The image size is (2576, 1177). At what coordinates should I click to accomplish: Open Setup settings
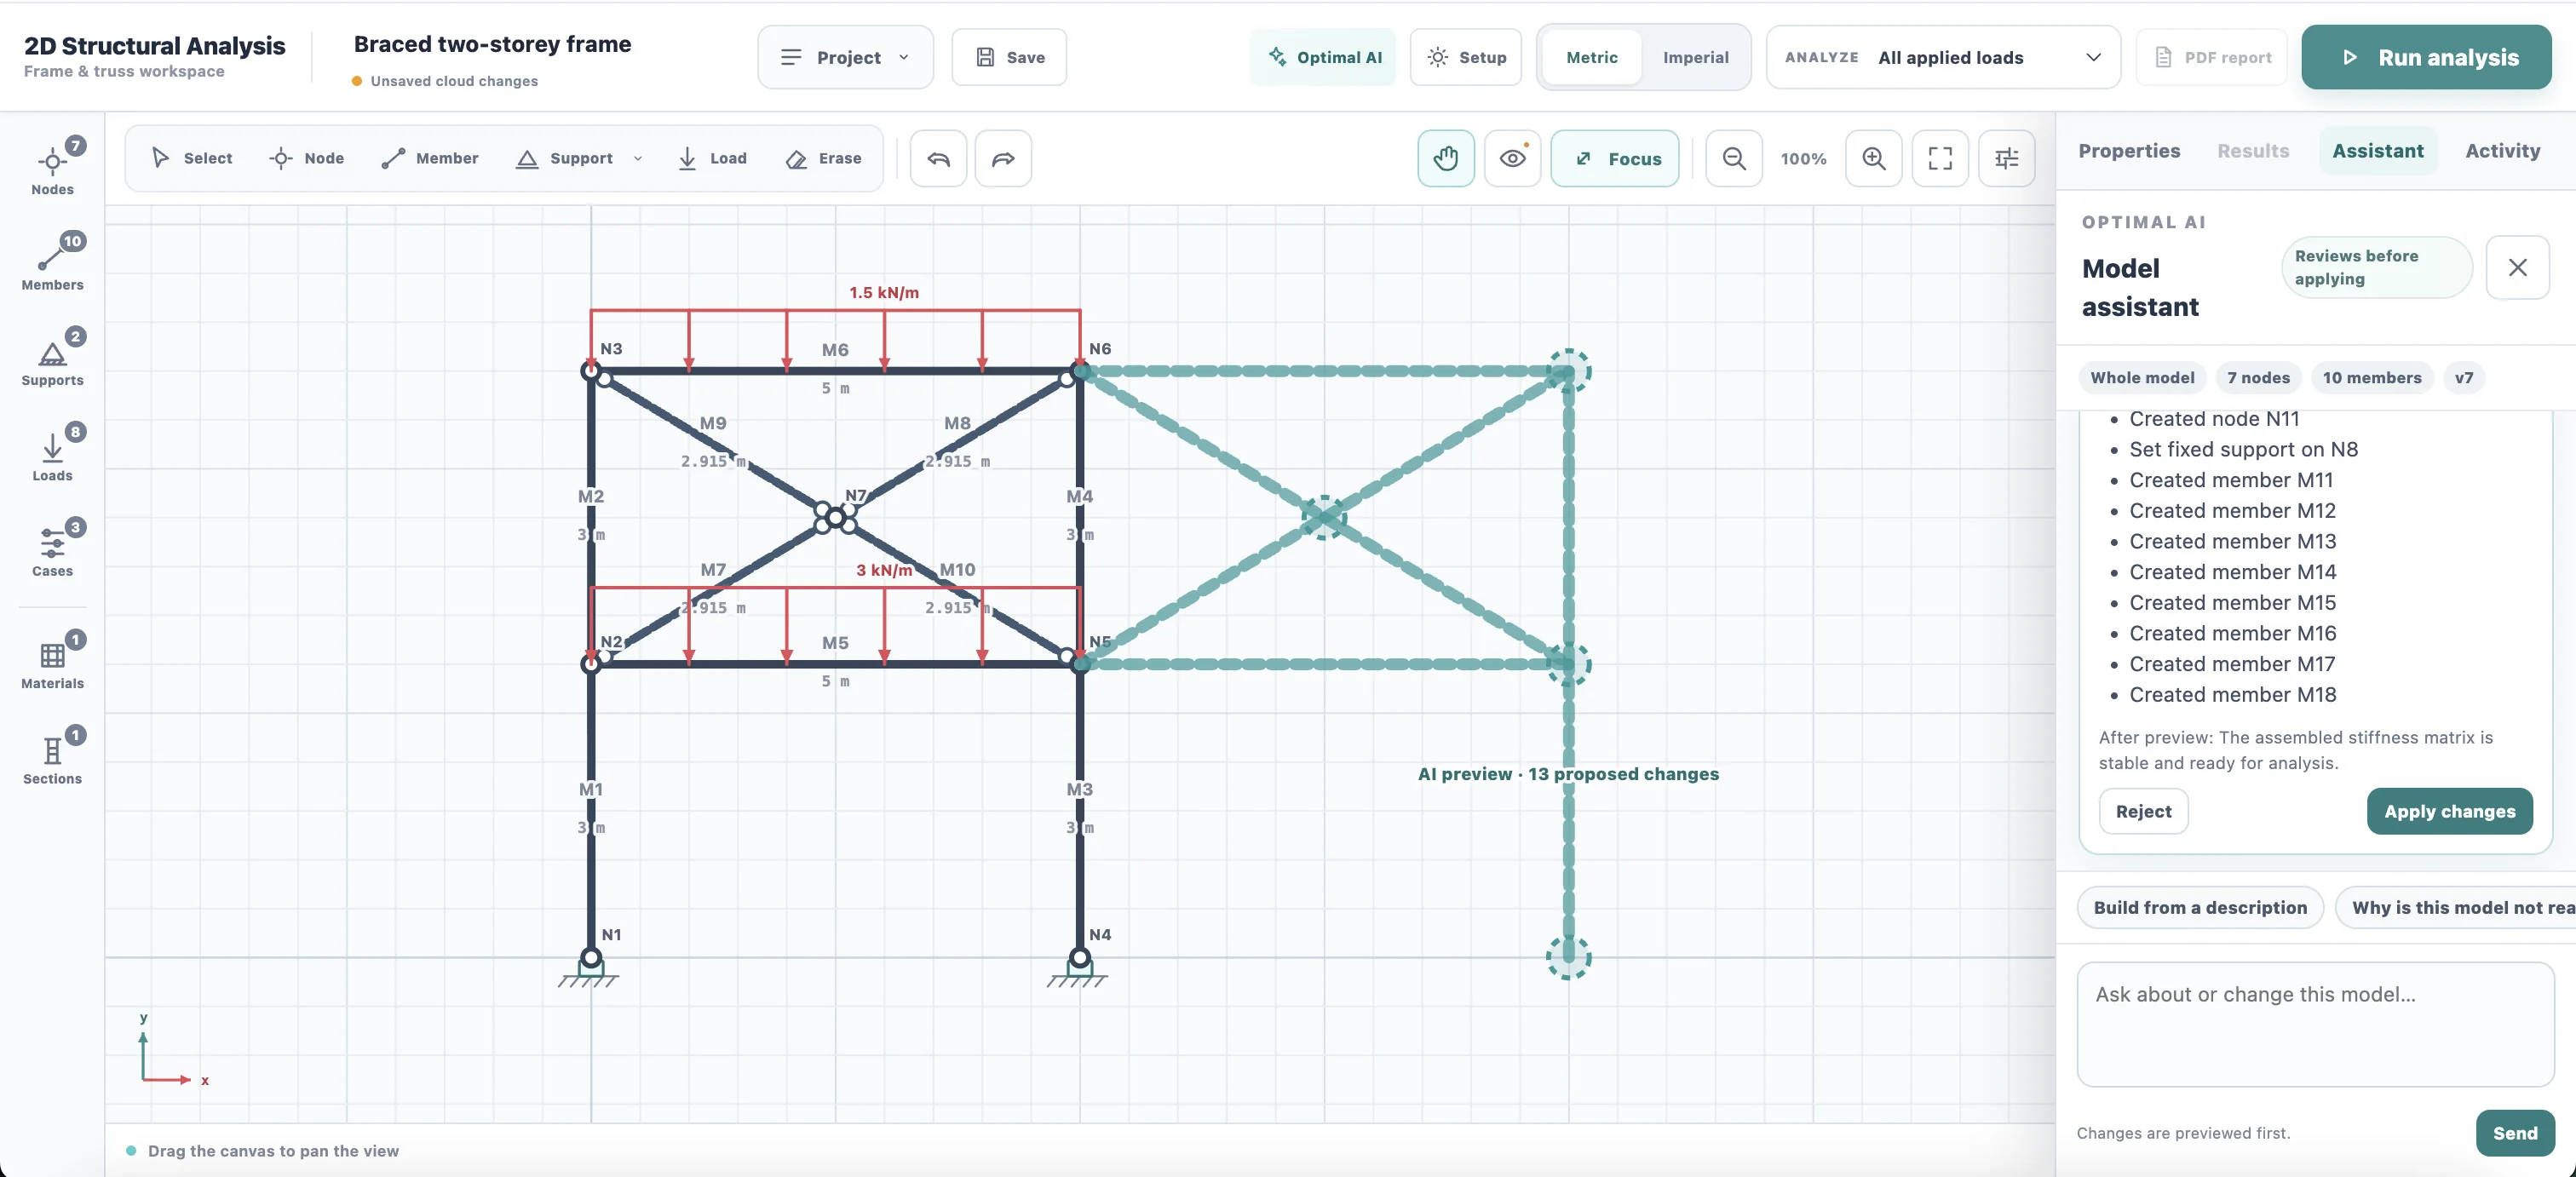pos(1466,57)
